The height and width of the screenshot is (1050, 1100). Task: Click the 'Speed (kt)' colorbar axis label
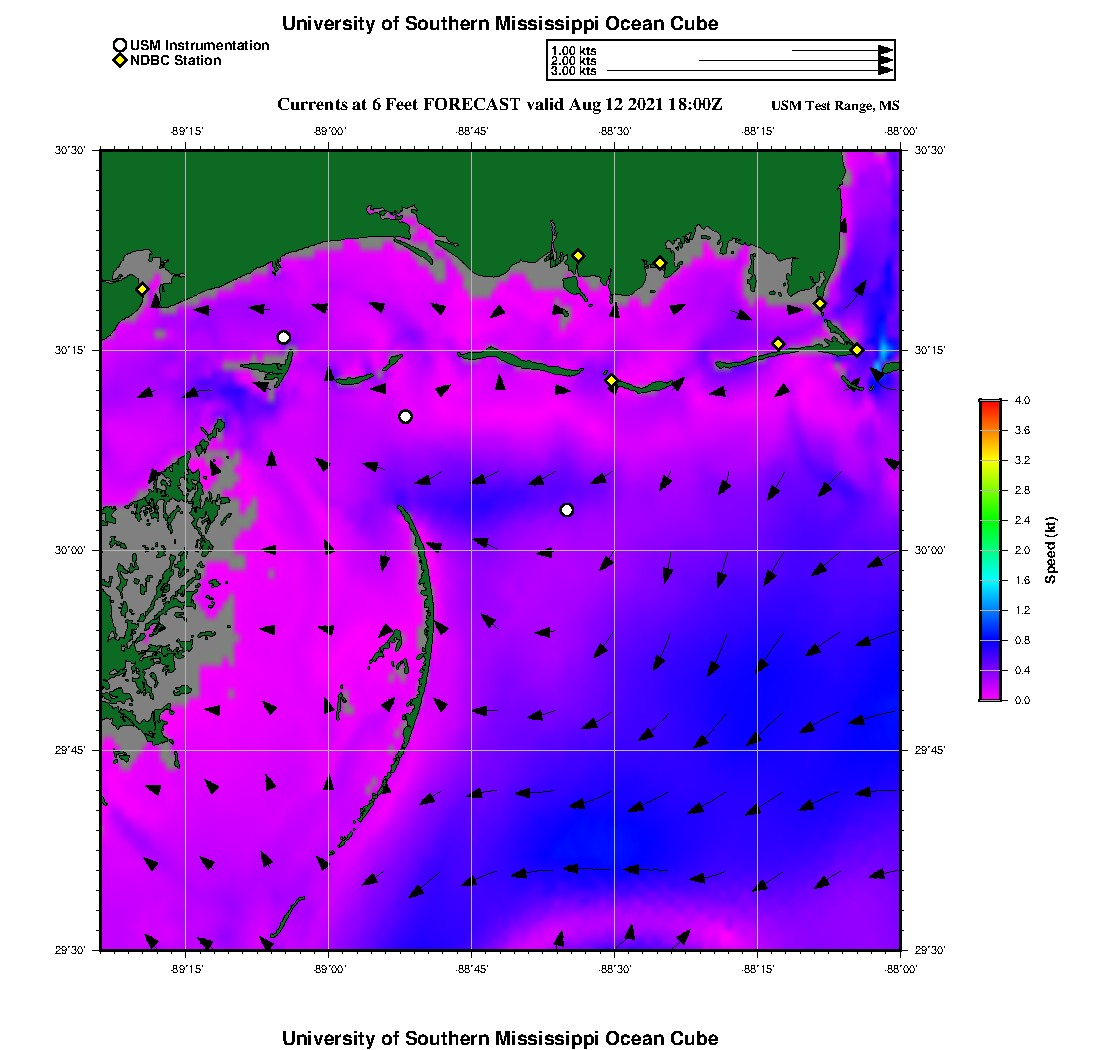coord(1050,551)
